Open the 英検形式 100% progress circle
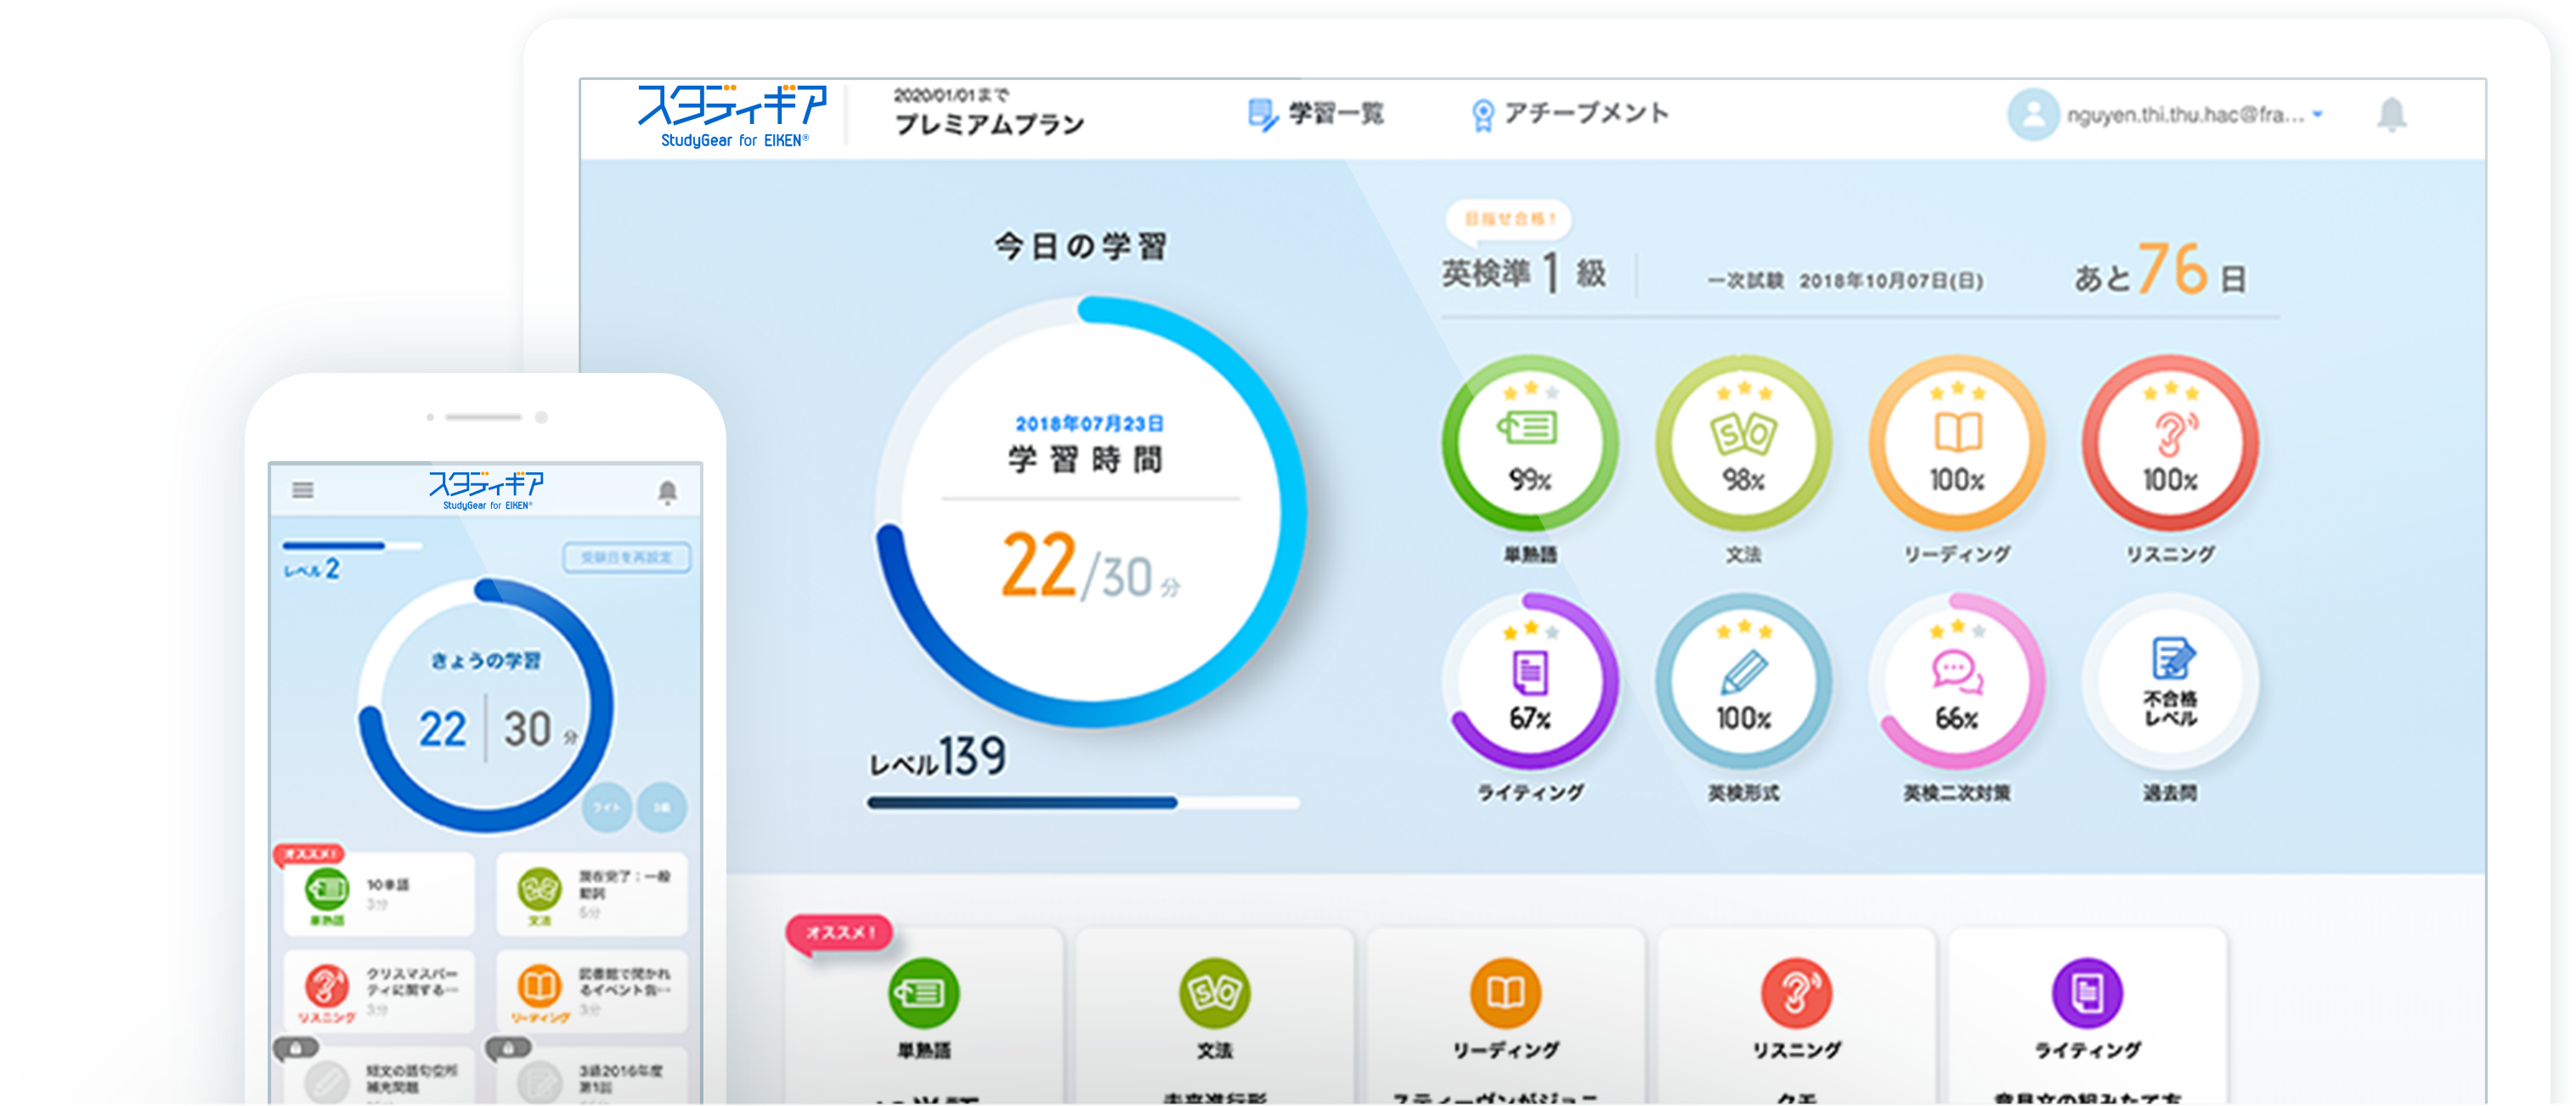Viewport: 2576px width, 1106px height. 1743,682
